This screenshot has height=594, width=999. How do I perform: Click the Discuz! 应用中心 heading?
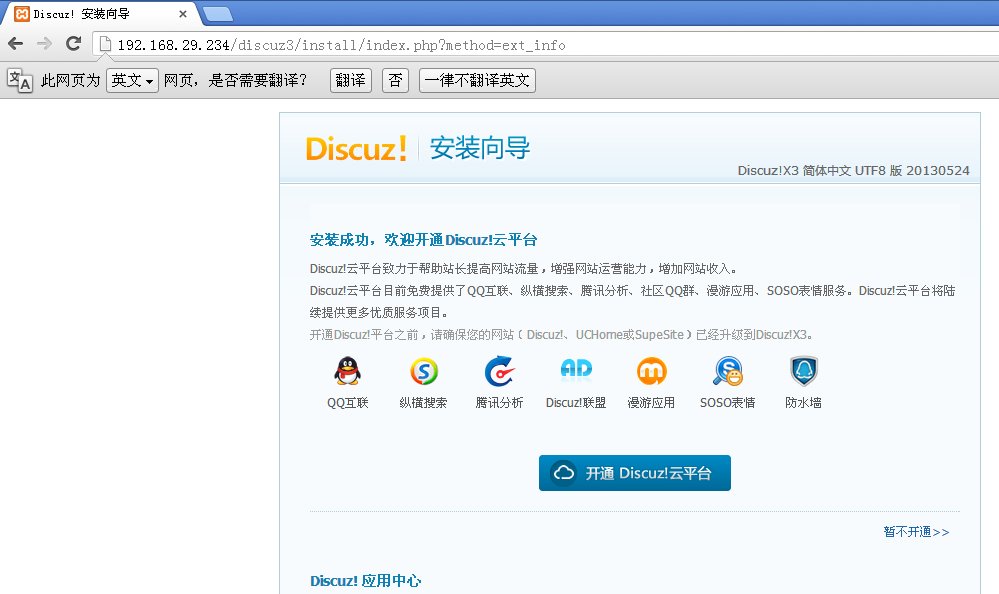(x=365, y=581)
